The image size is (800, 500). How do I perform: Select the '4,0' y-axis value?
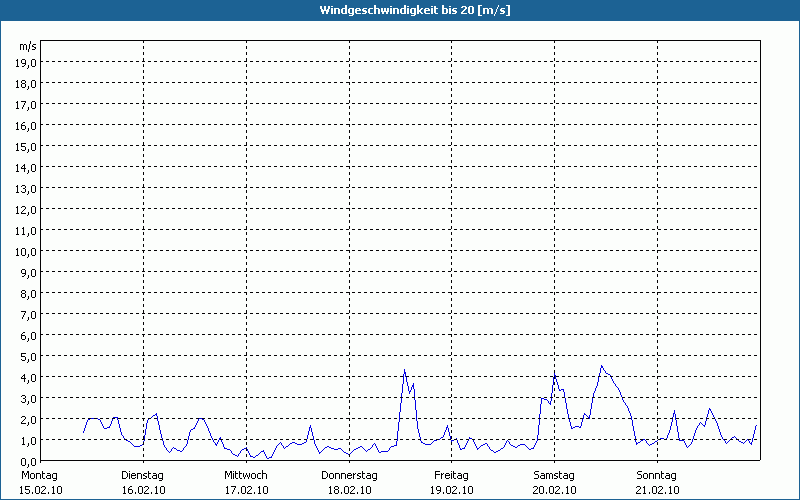click(x=29, y=378)
